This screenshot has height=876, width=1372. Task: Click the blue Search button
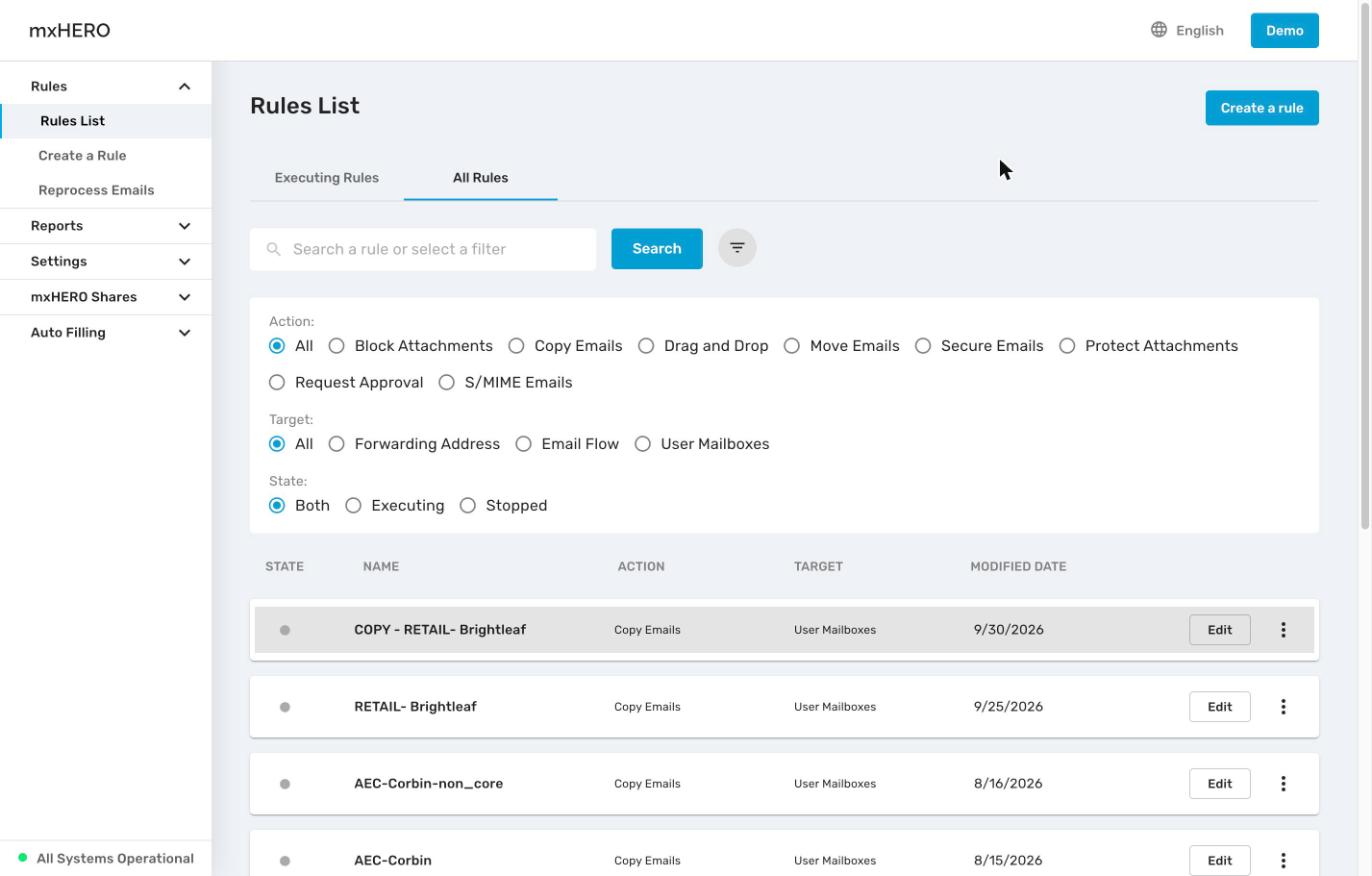[657, 249]
